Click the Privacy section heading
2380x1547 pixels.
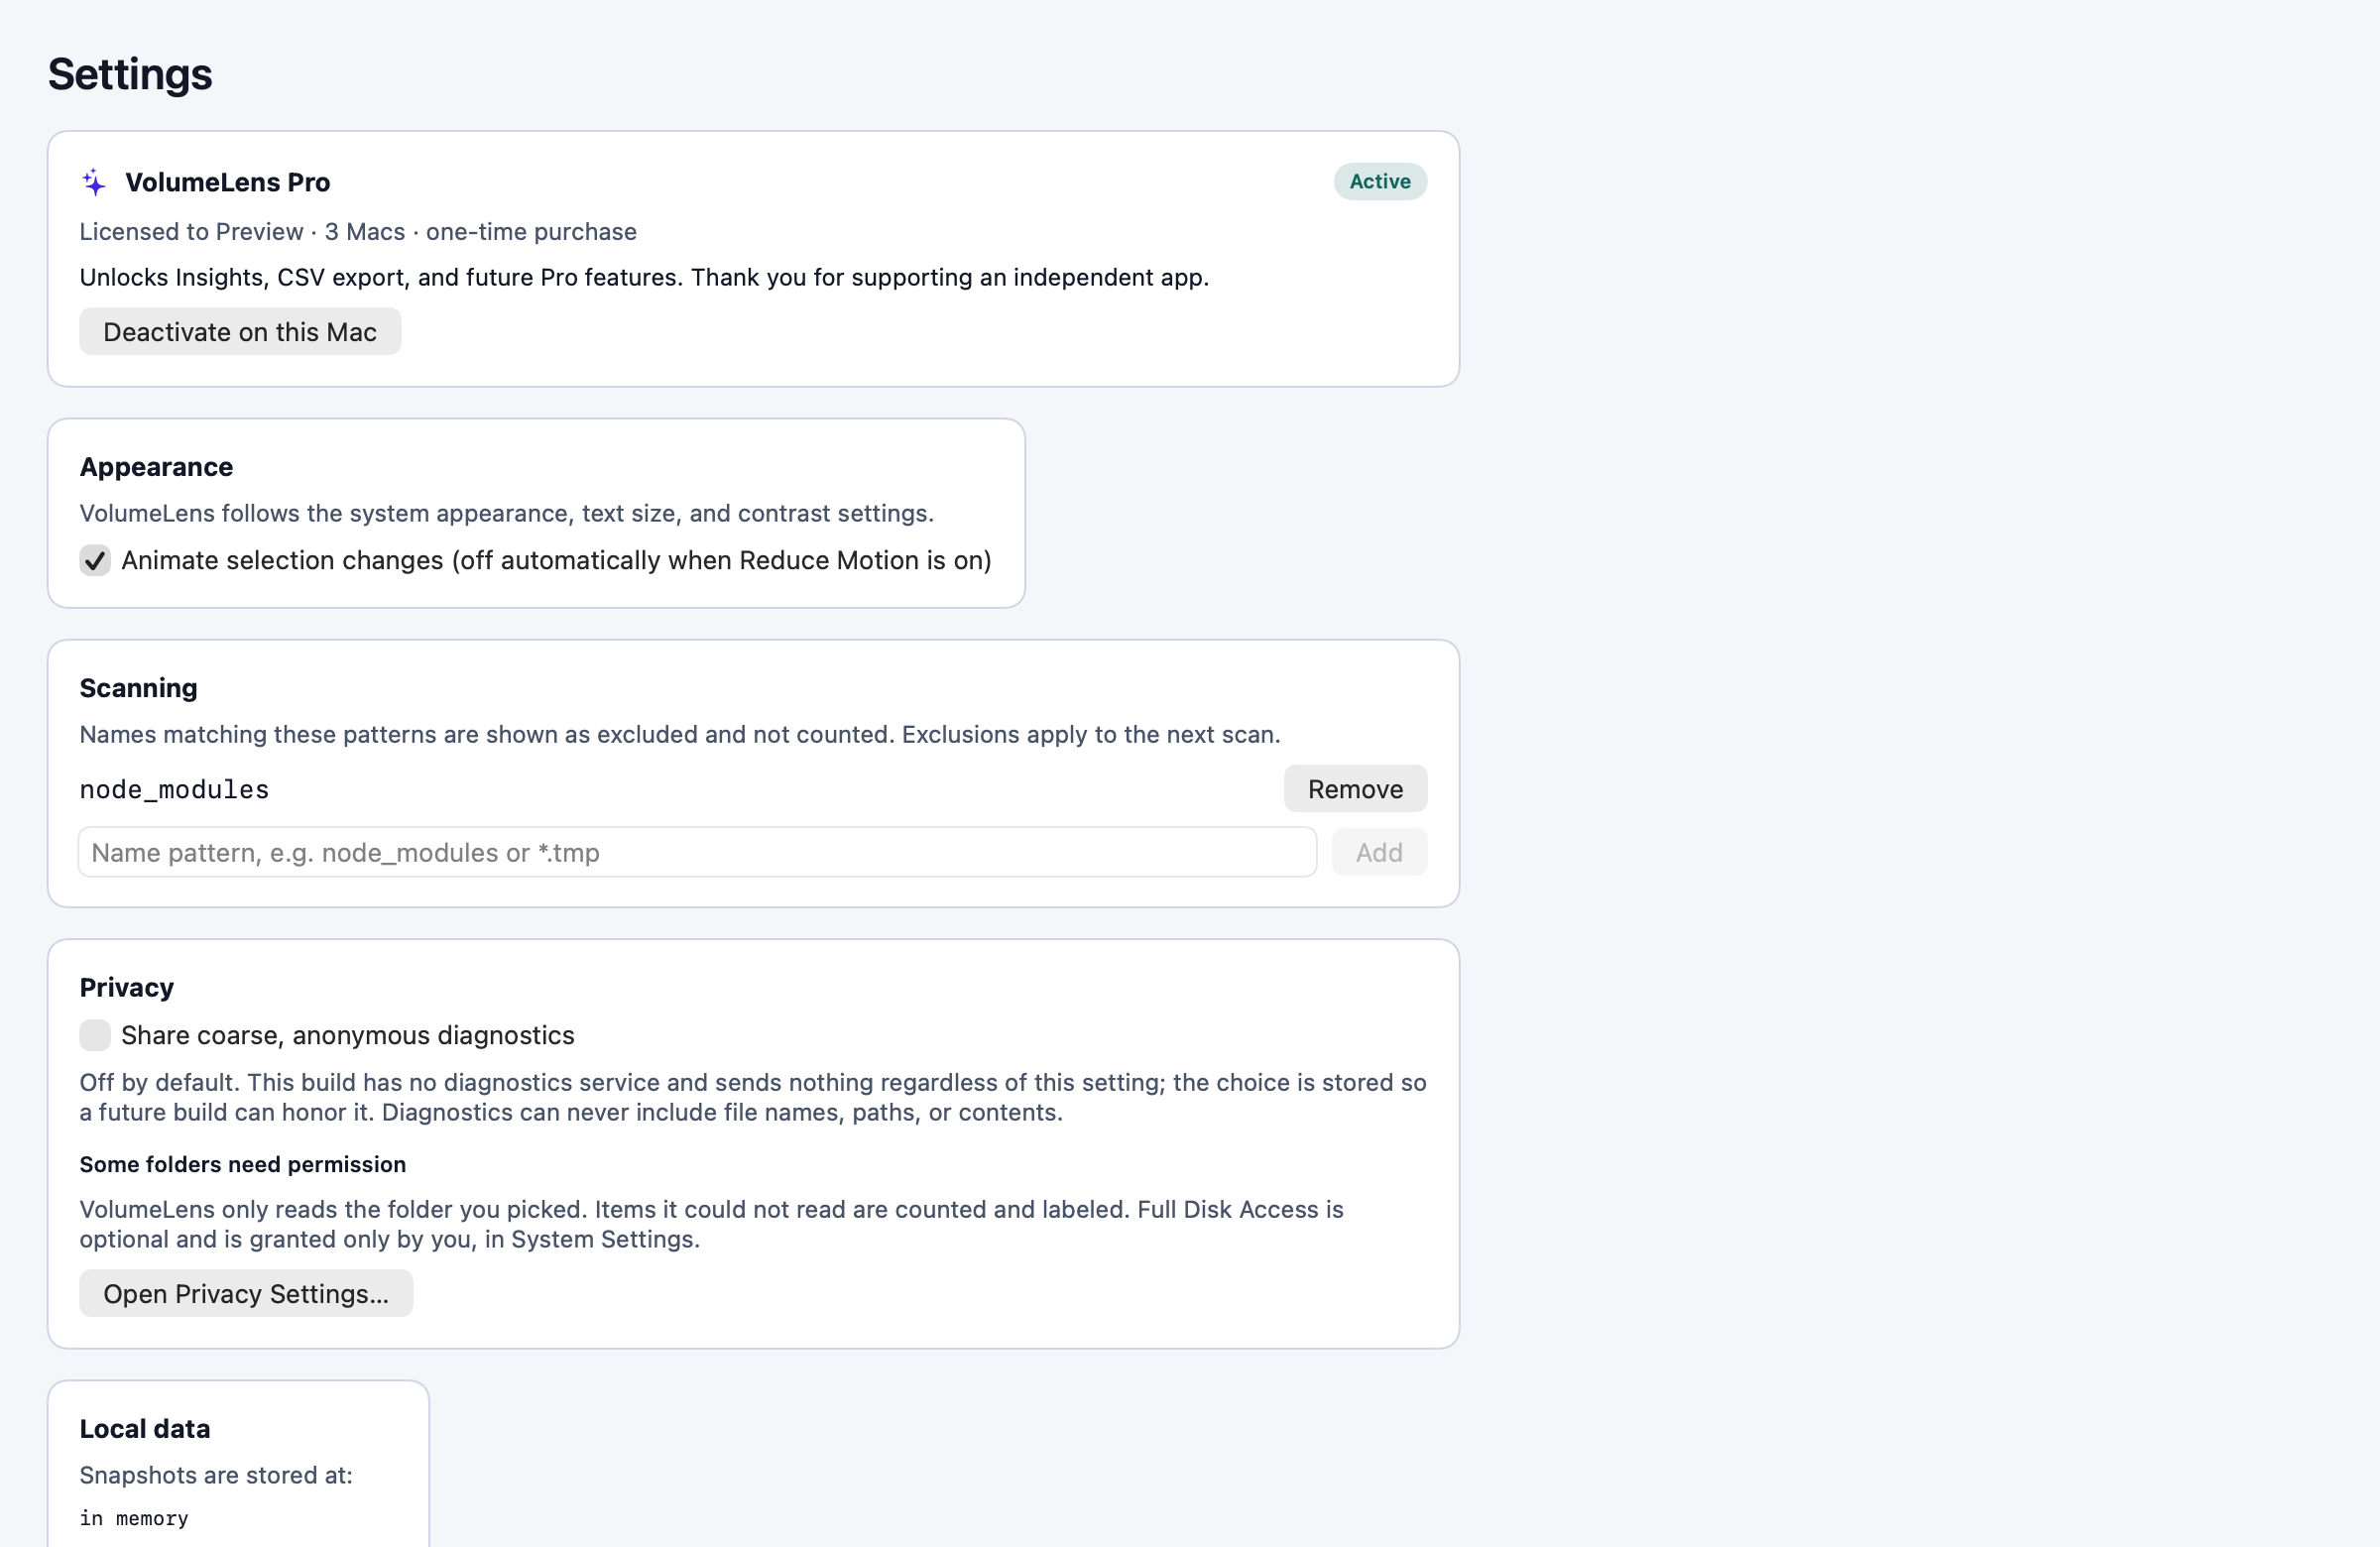pyautogui.click(x=126, y=987)
